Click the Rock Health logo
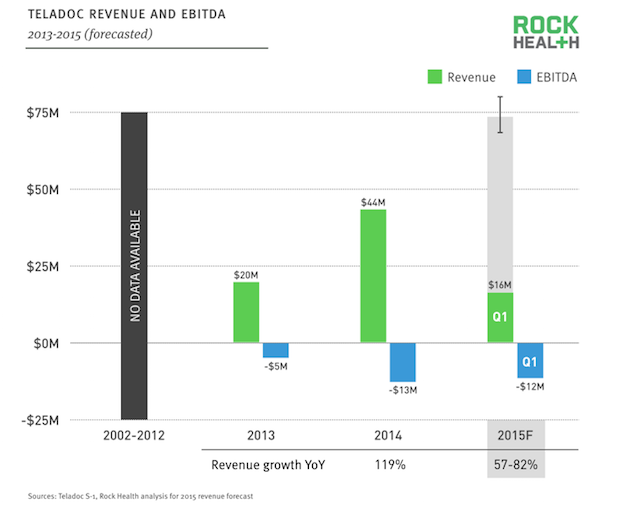 pos(546,32)
